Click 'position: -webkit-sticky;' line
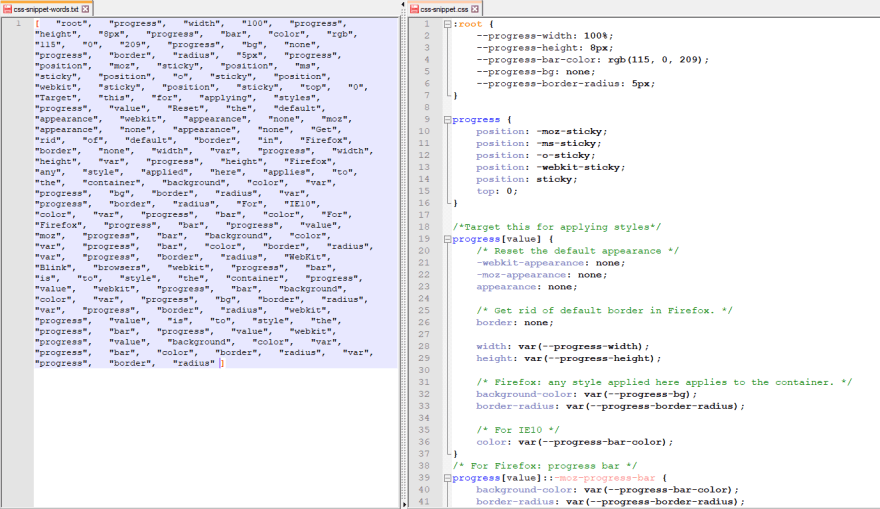Viewport: 880px width, 509px height. [551, 167]
